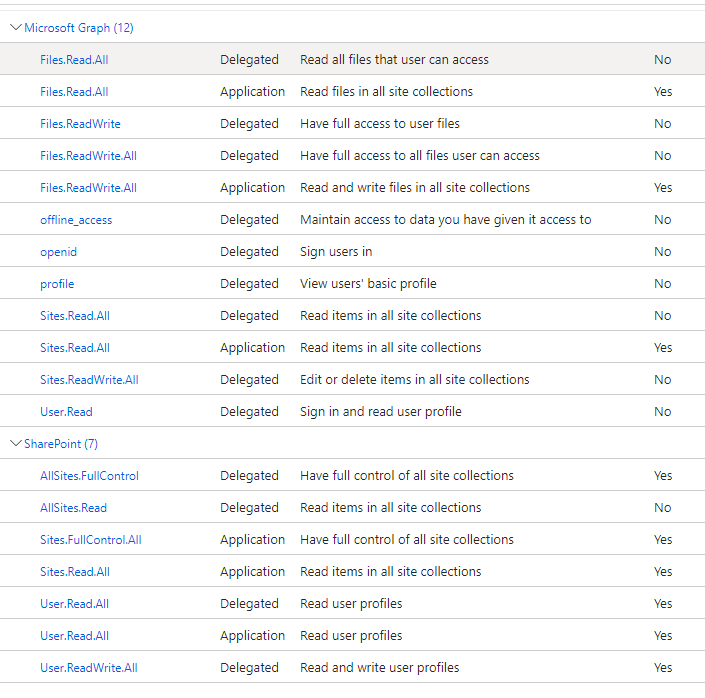The image size is (705, 698).
Task: Select the offline_access permission link
Action: pos(76,220)
